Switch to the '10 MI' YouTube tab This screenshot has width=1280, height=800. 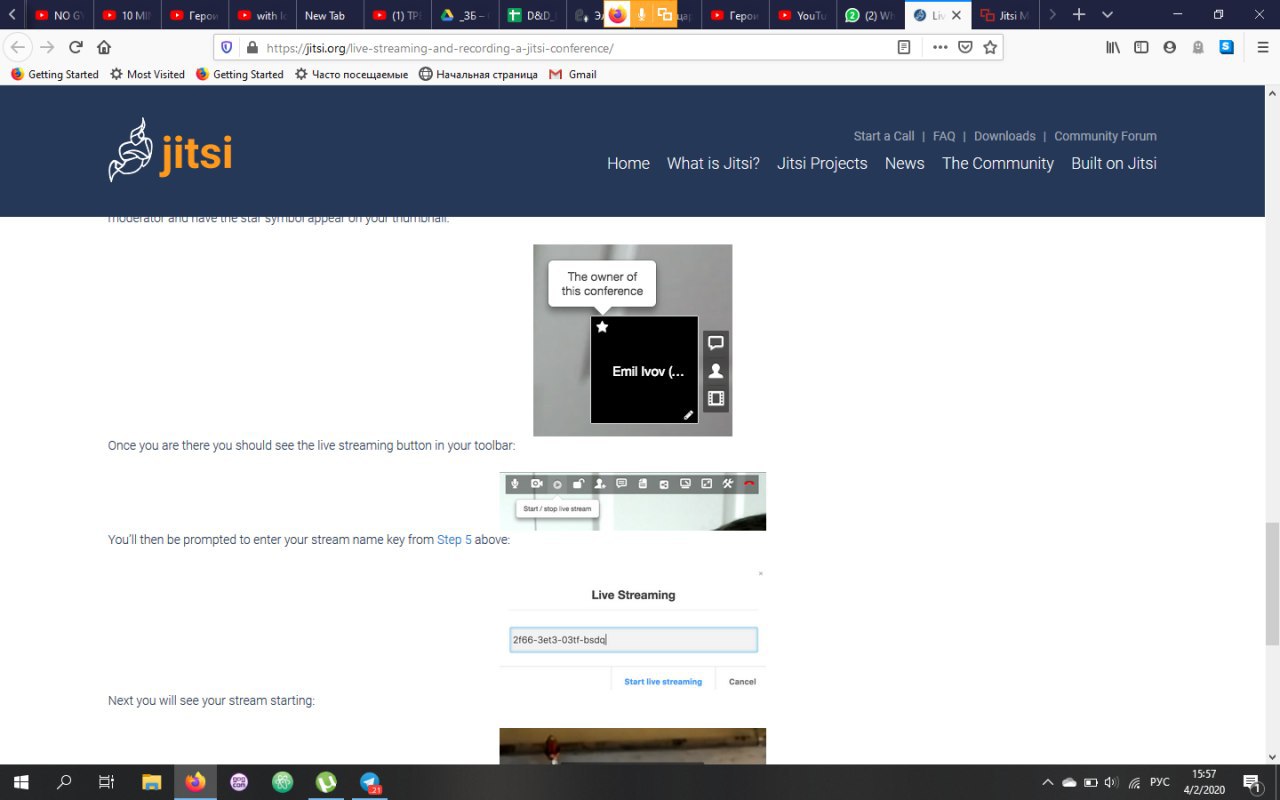tap(127, 15)
